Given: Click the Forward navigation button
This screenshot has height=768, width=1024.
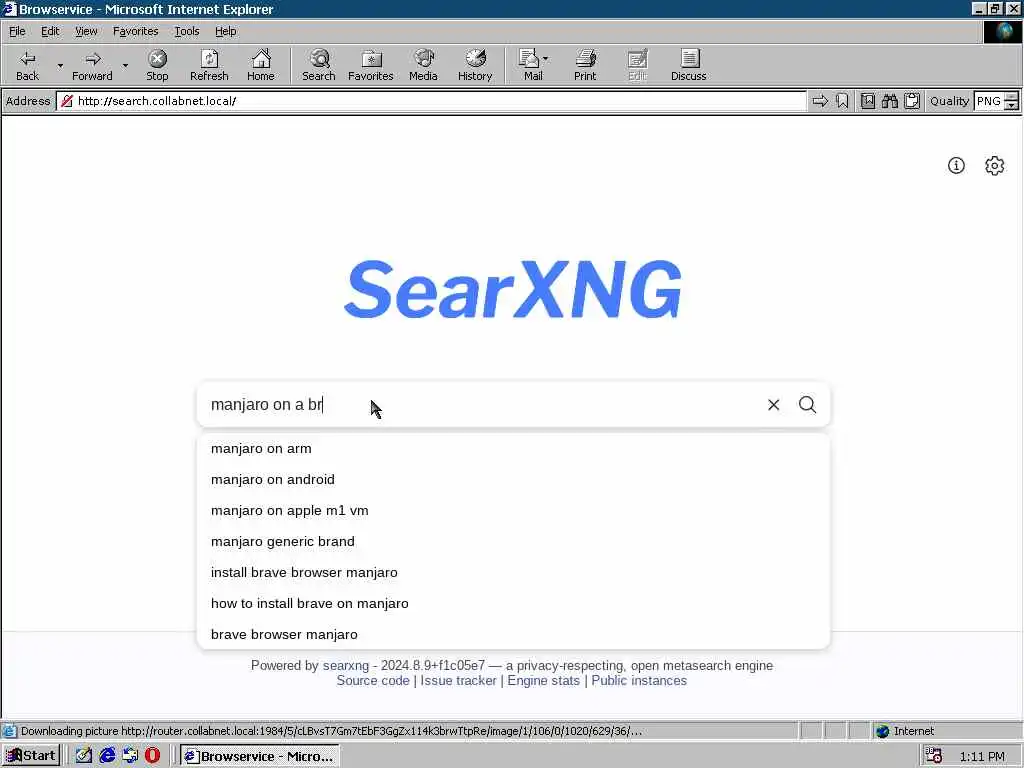Looking at the screenshot, I should coord(92,65).
